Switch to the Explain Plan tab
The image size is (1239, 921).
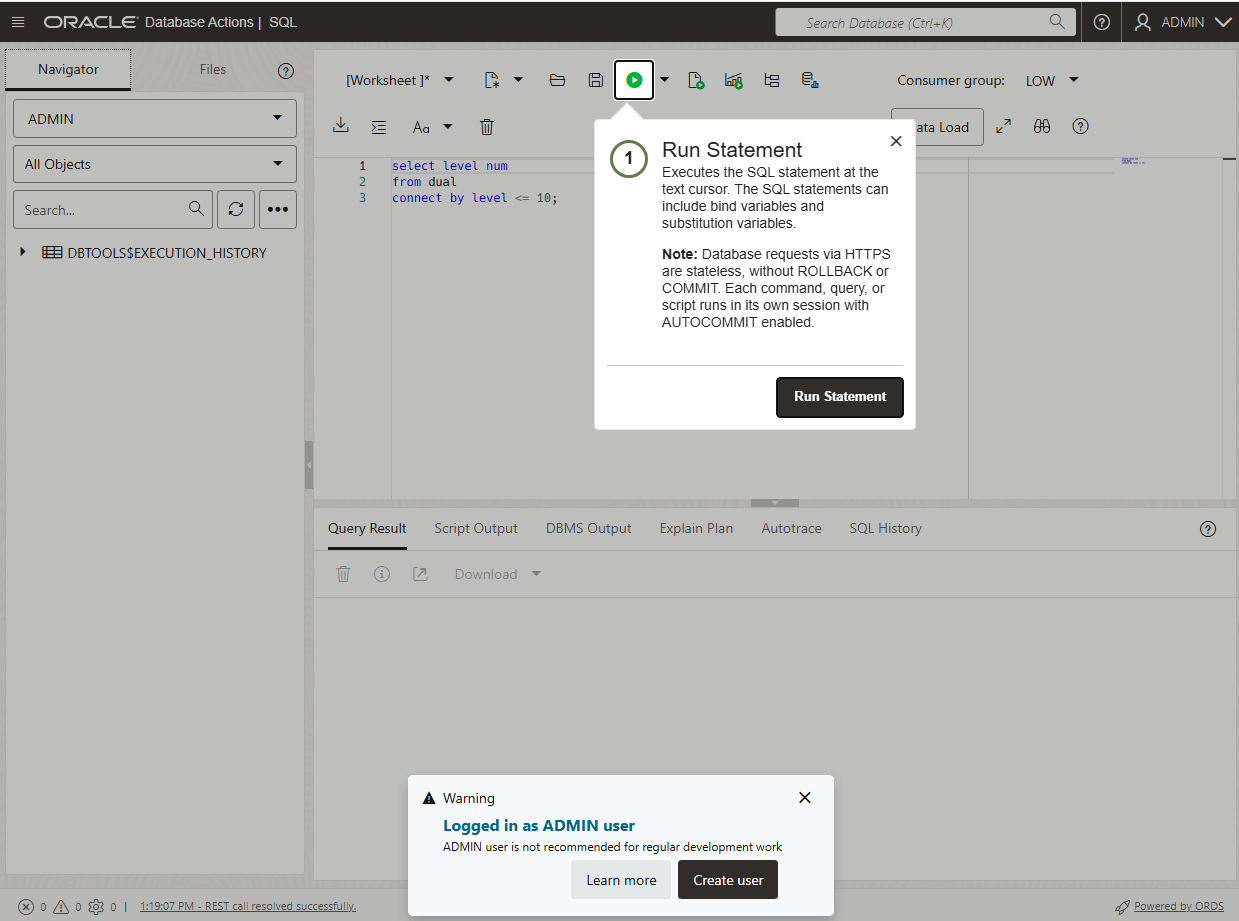pyautogui.click(x=696, y=529)
